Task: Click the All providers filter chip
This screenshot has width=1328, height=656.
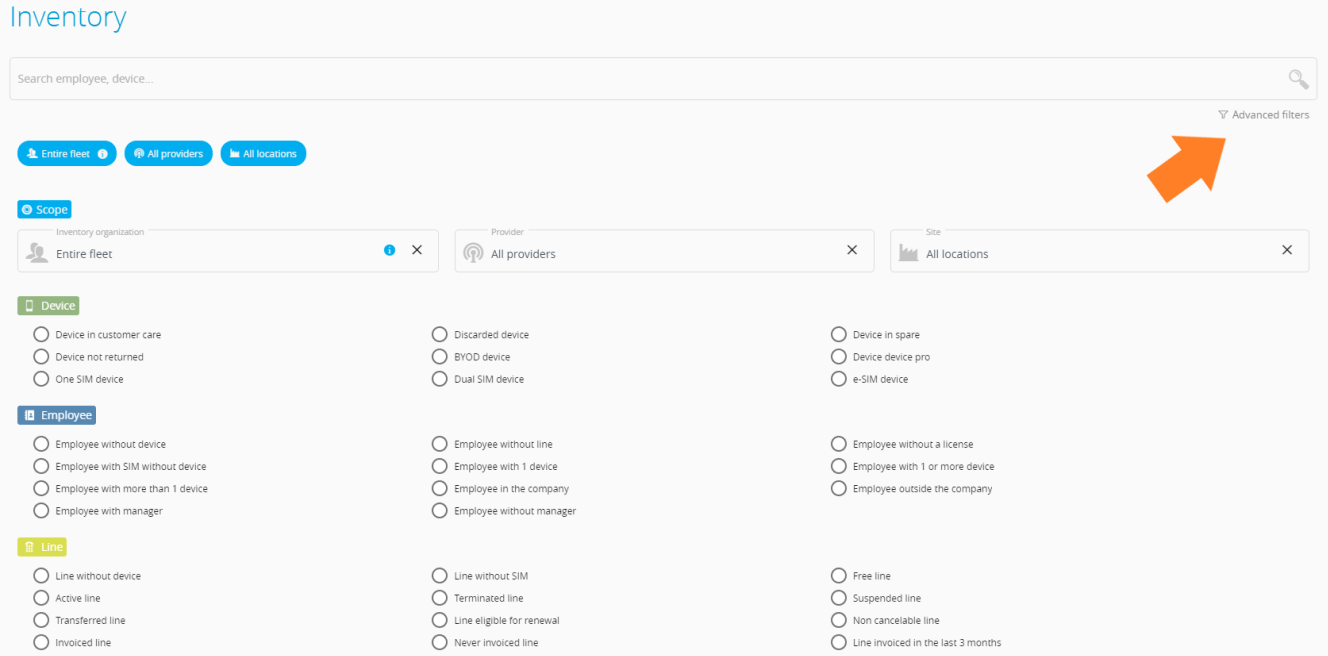Action: pyautogui.click(x=168, y=154)
